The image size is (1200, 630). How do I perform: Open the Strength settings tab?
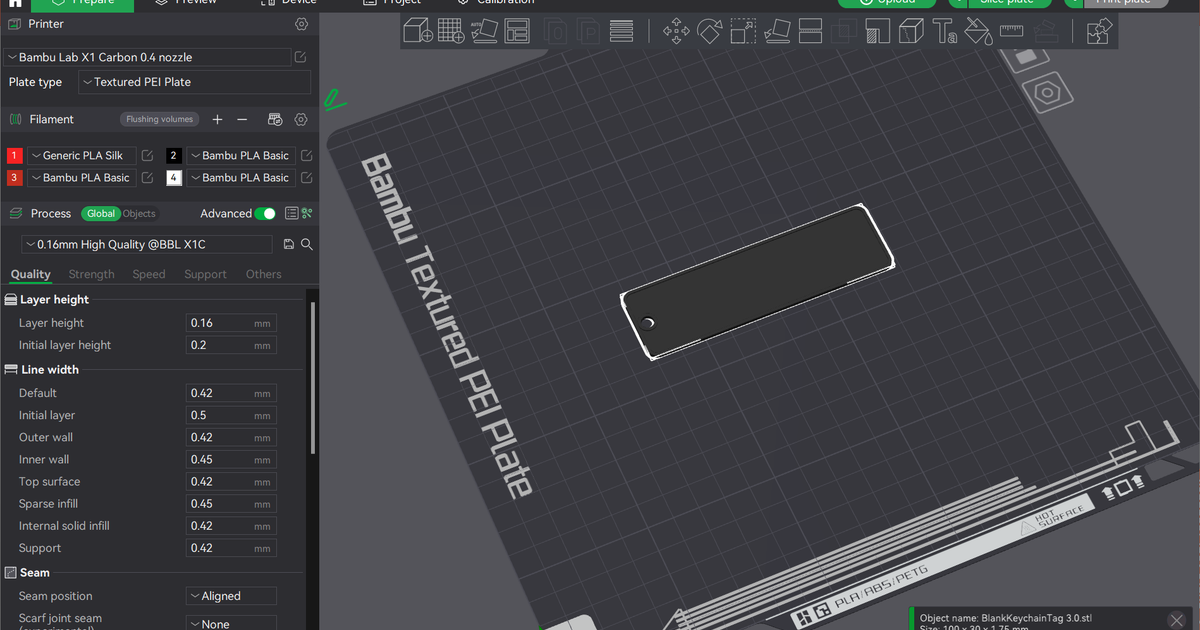(x=91, y=273)
